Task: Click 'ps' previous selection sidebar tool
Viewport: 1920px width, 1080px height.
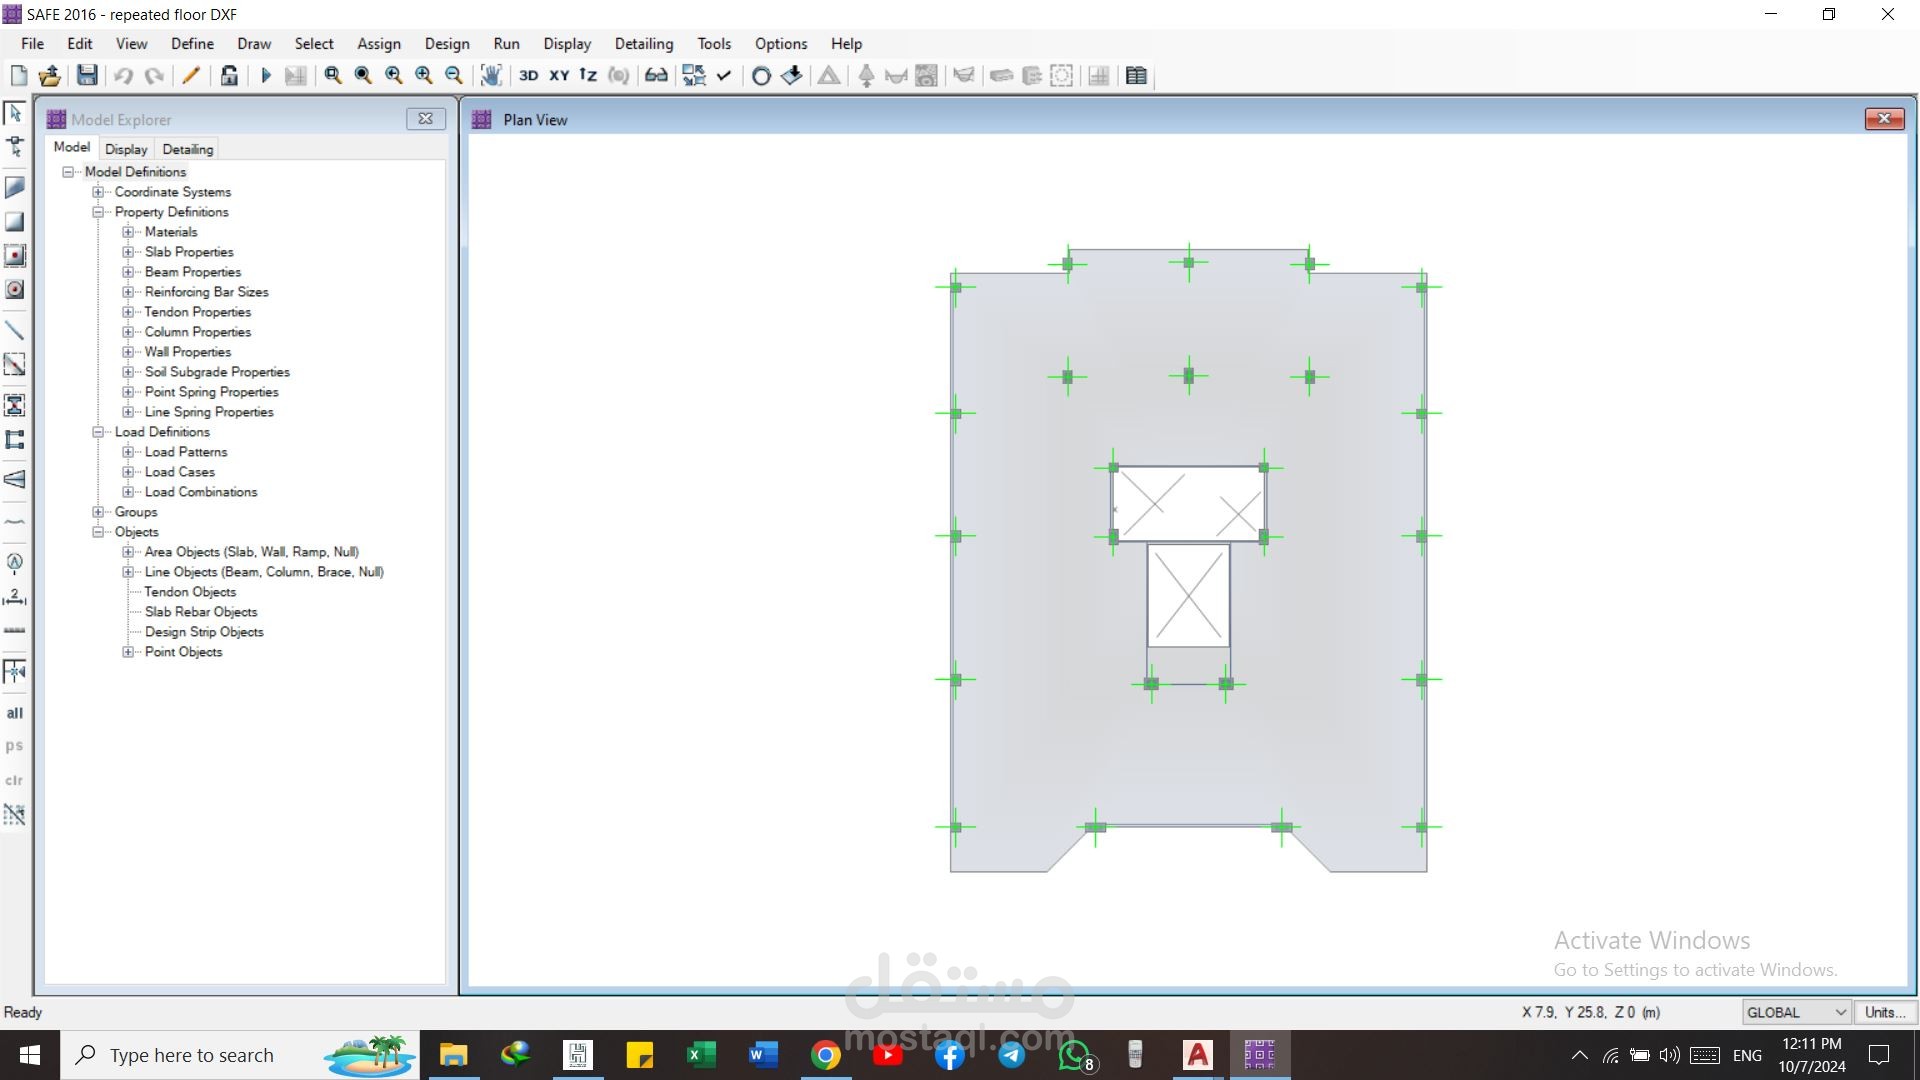Action: 14,746
